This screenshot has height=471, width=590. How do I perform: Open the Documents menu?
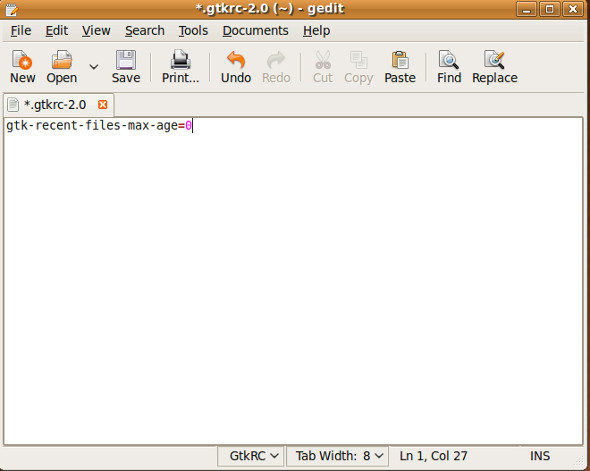[255, 30]
